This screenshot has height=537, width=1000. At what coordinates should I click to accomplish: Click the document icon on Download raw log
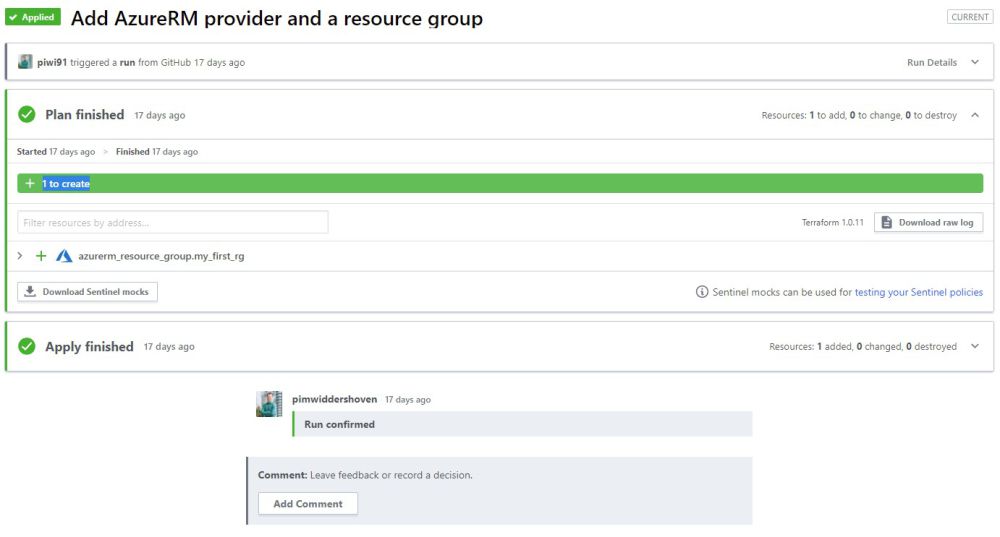tap(886, 222)
